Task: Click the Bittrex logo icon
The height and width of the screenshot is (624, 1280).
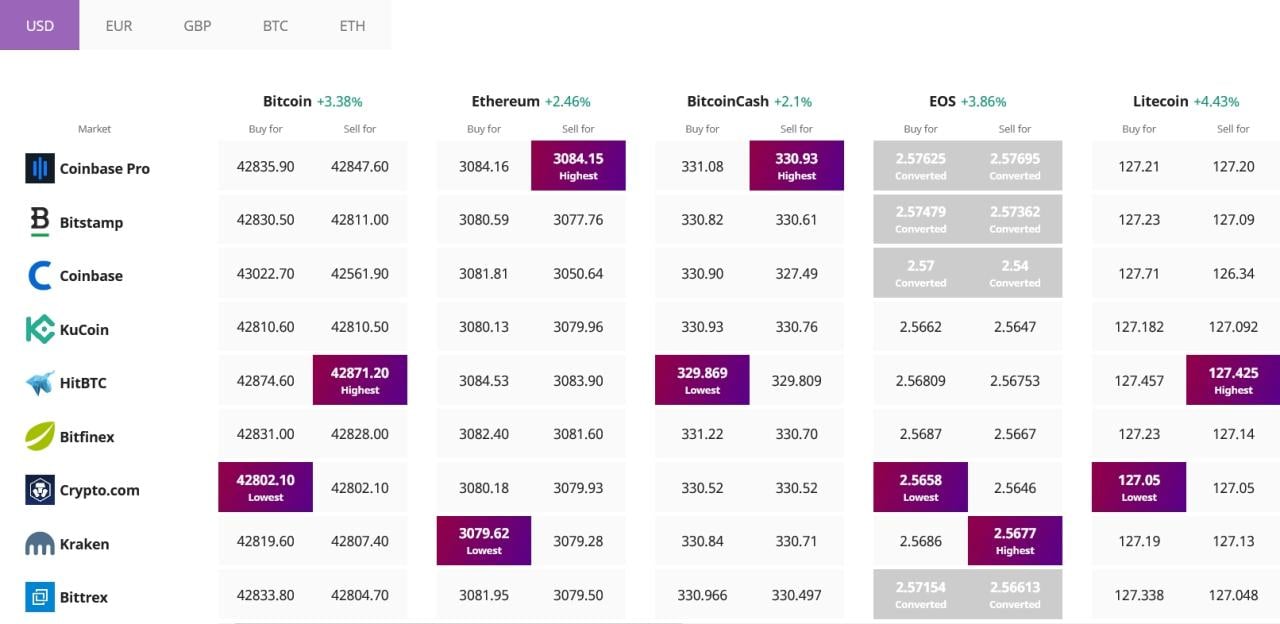Action: click(40, 597)
